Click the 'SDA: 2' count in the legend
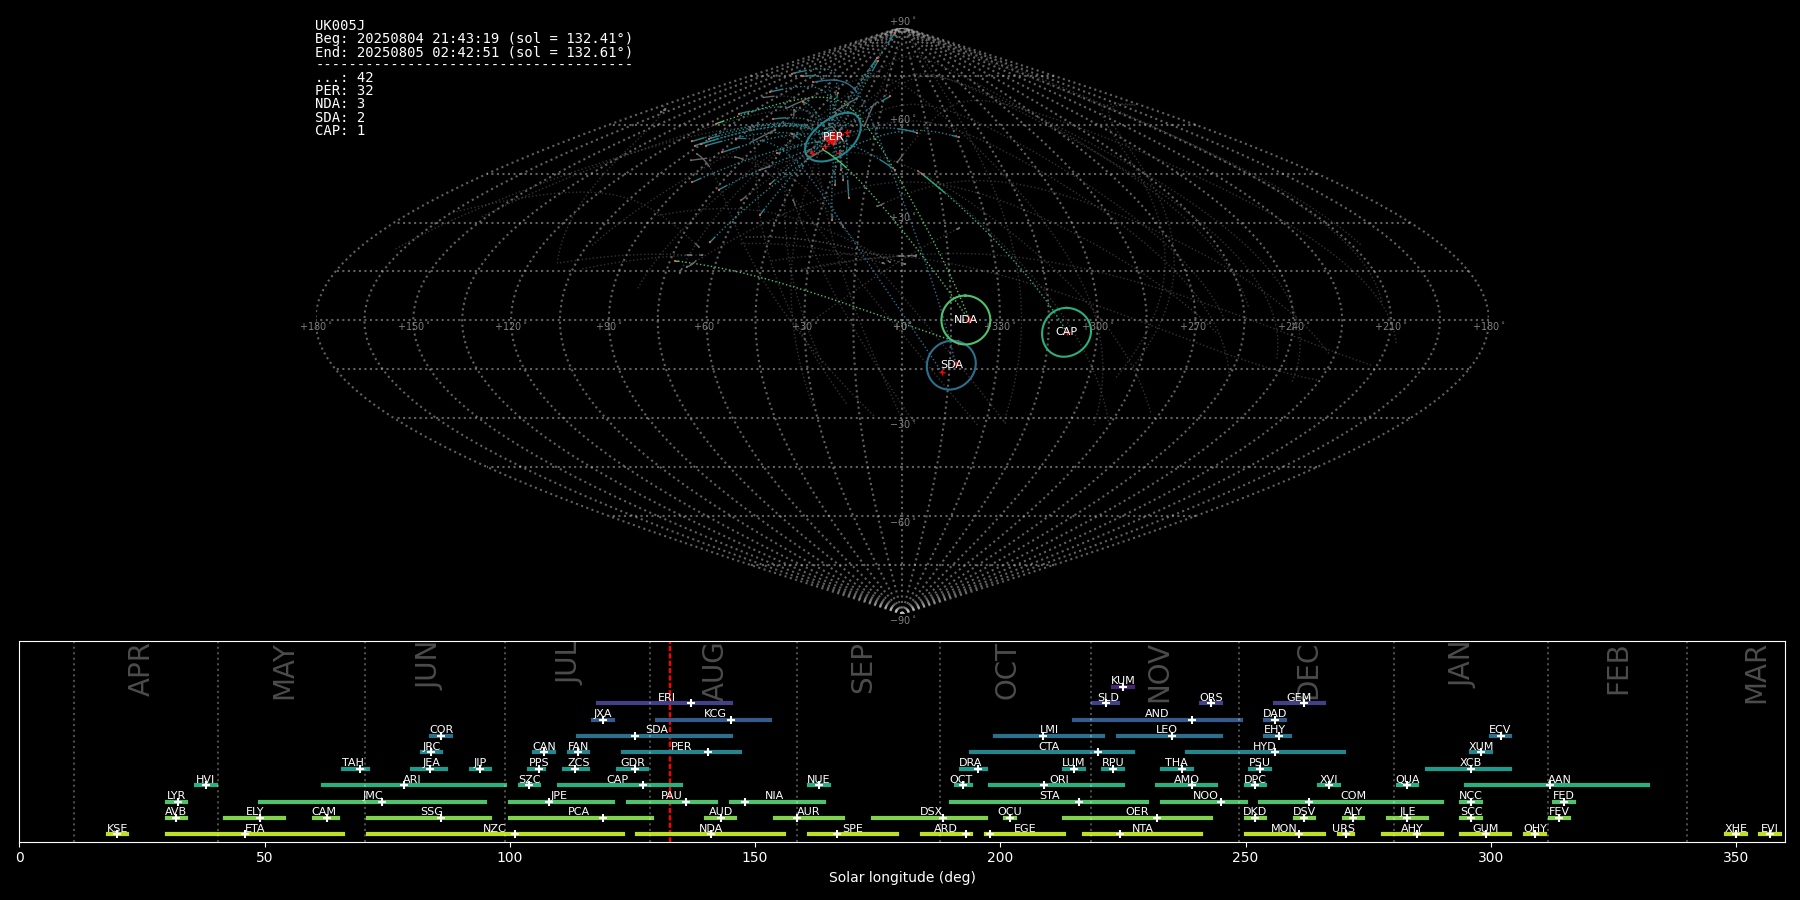1800x900 pixels. (x=340, y=117)
